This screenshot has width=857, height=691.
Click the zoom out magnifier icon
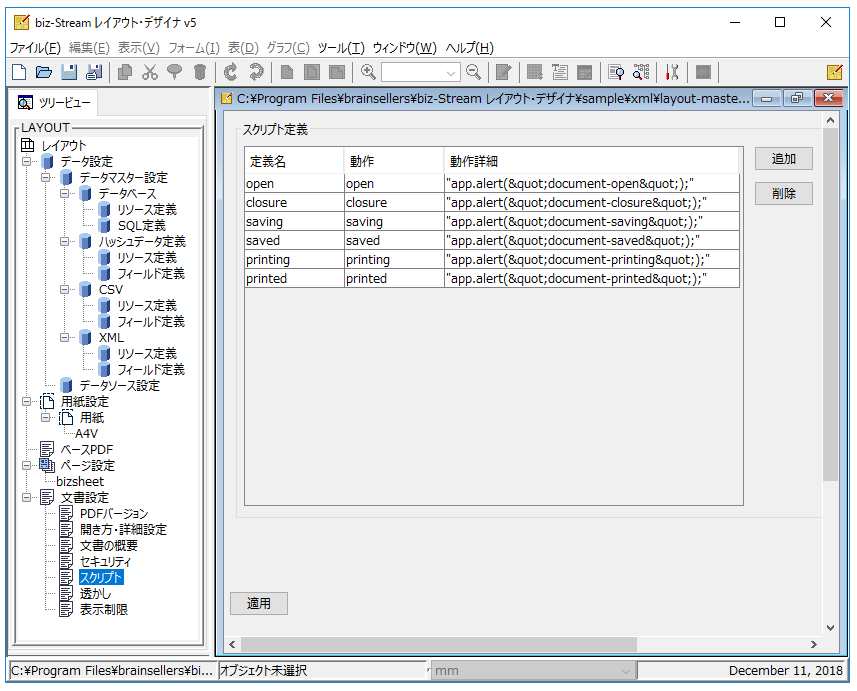(x=473, y=72)
